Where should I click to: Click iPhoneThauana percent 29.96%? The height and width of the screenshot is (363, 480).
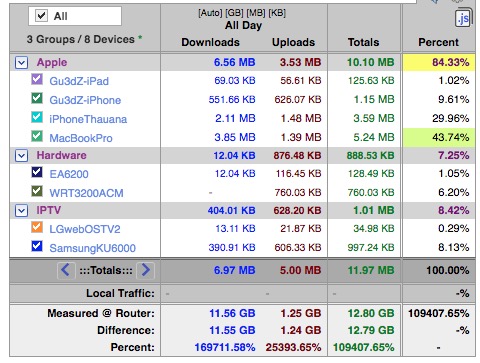451,118
